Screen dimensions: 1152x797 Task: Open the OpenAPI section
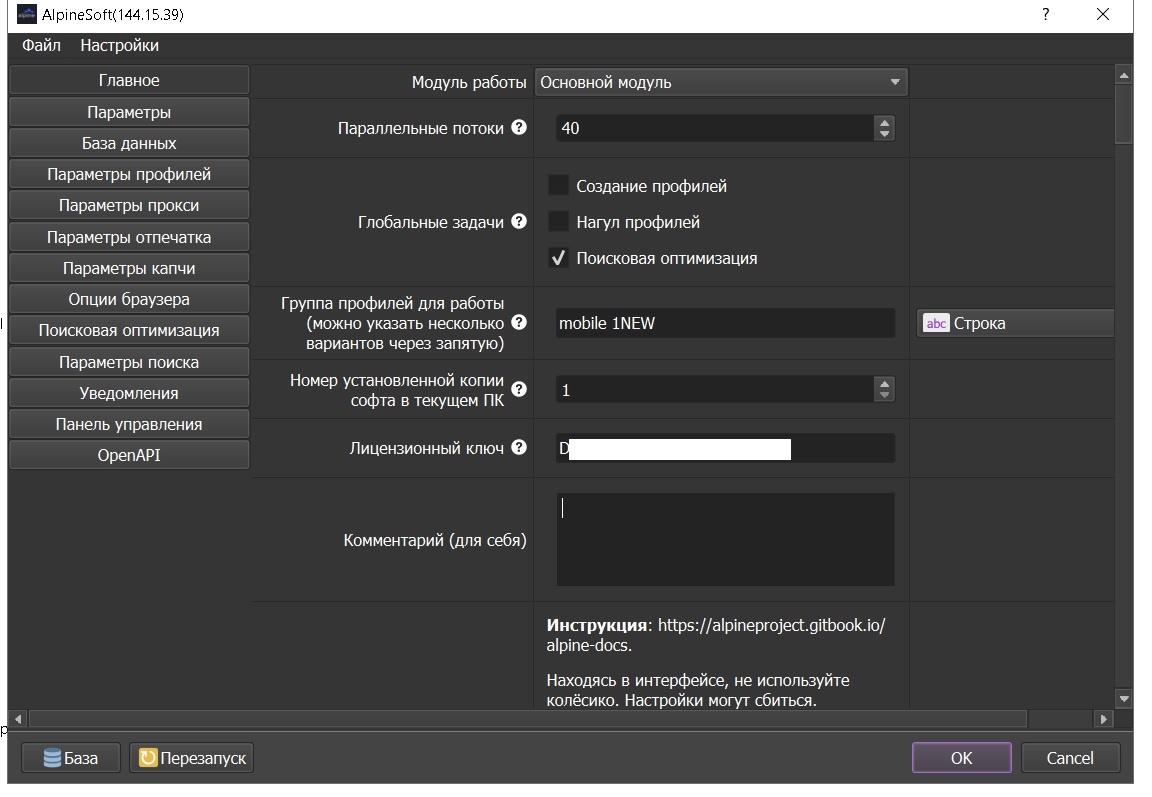(x=129, y=455)
